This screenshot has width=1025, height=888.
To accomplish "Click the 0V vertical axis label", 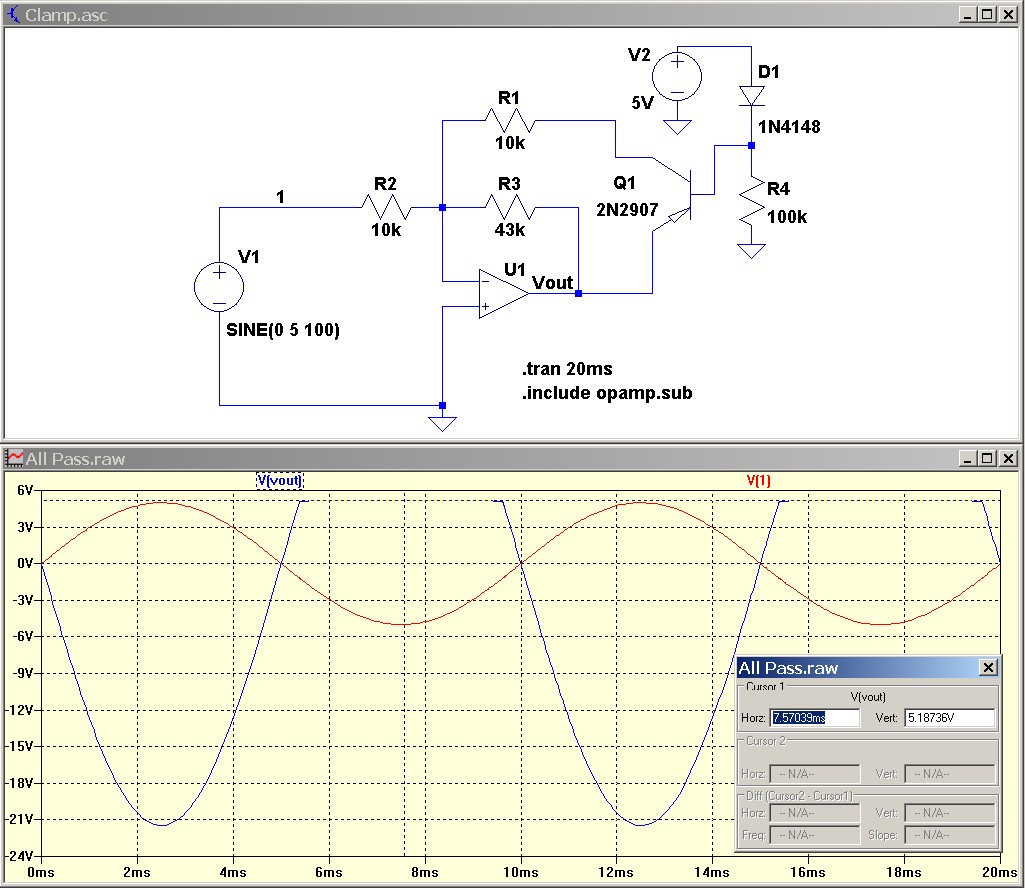I will [x=25, y=563].
